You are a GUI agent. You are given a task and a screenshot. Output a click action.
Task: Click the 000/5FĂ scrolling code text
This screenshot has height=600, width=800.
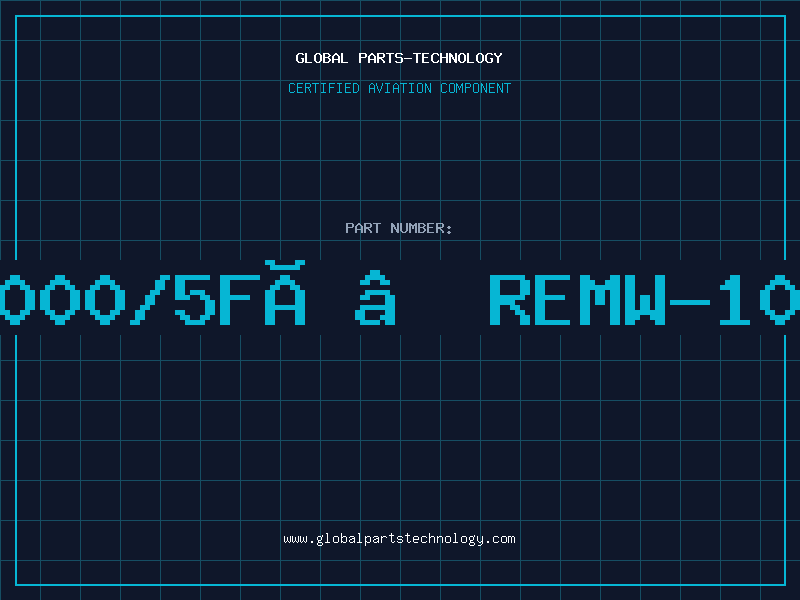coord(153,293)
